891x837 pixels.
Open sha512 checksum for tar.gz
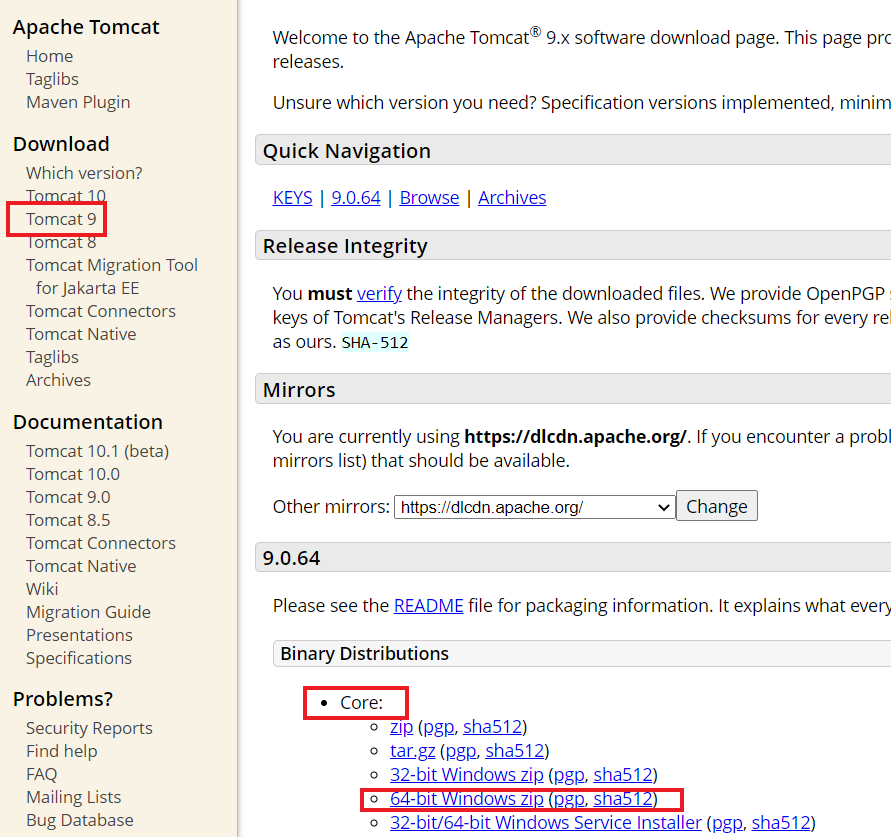click(x=515, y=751)
